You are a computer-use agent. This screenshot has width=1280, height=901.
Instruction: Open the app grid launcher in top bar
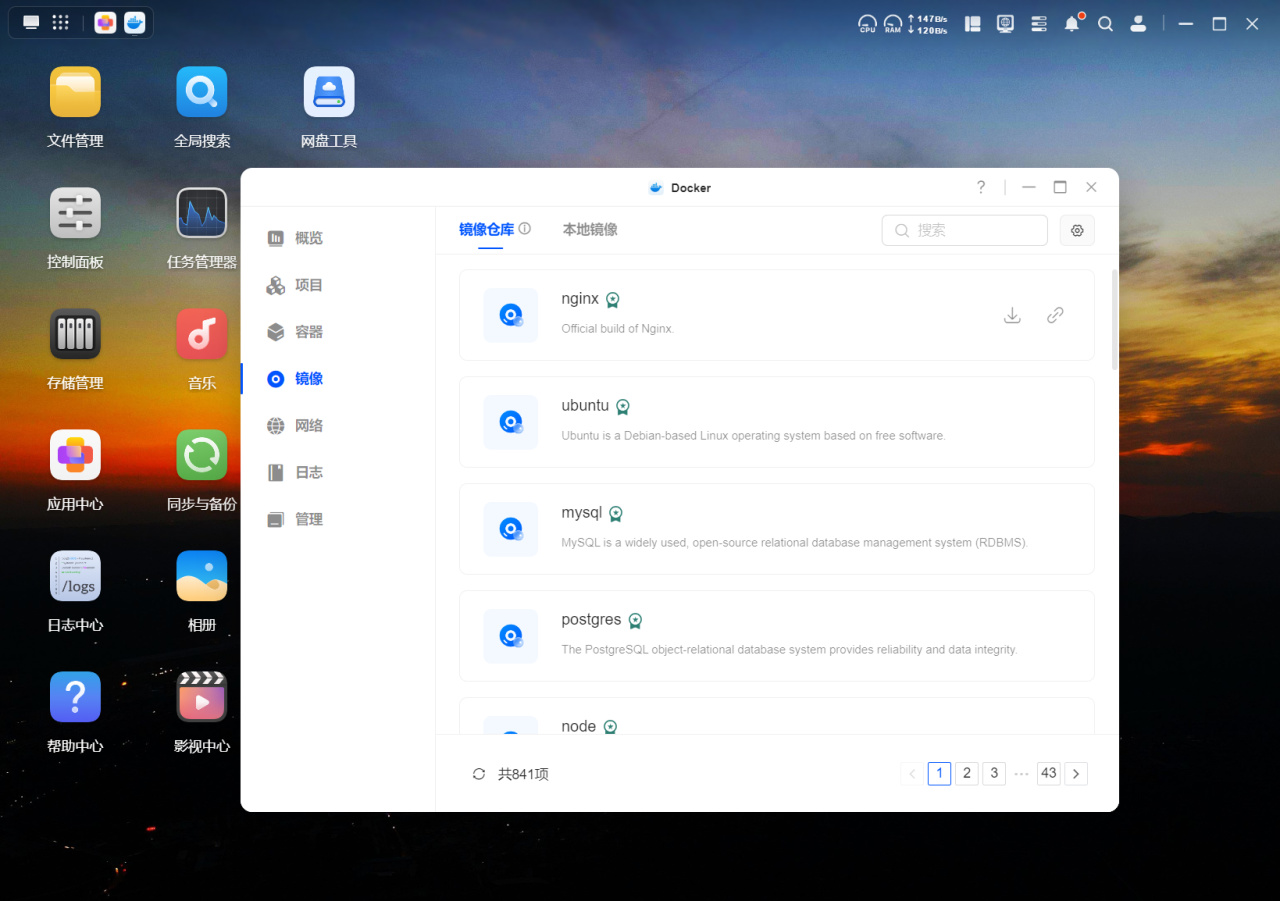click(60, 23)
